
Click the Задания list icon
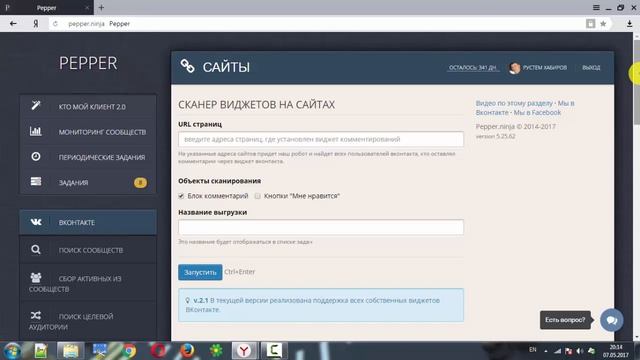[x=36, y=181]
